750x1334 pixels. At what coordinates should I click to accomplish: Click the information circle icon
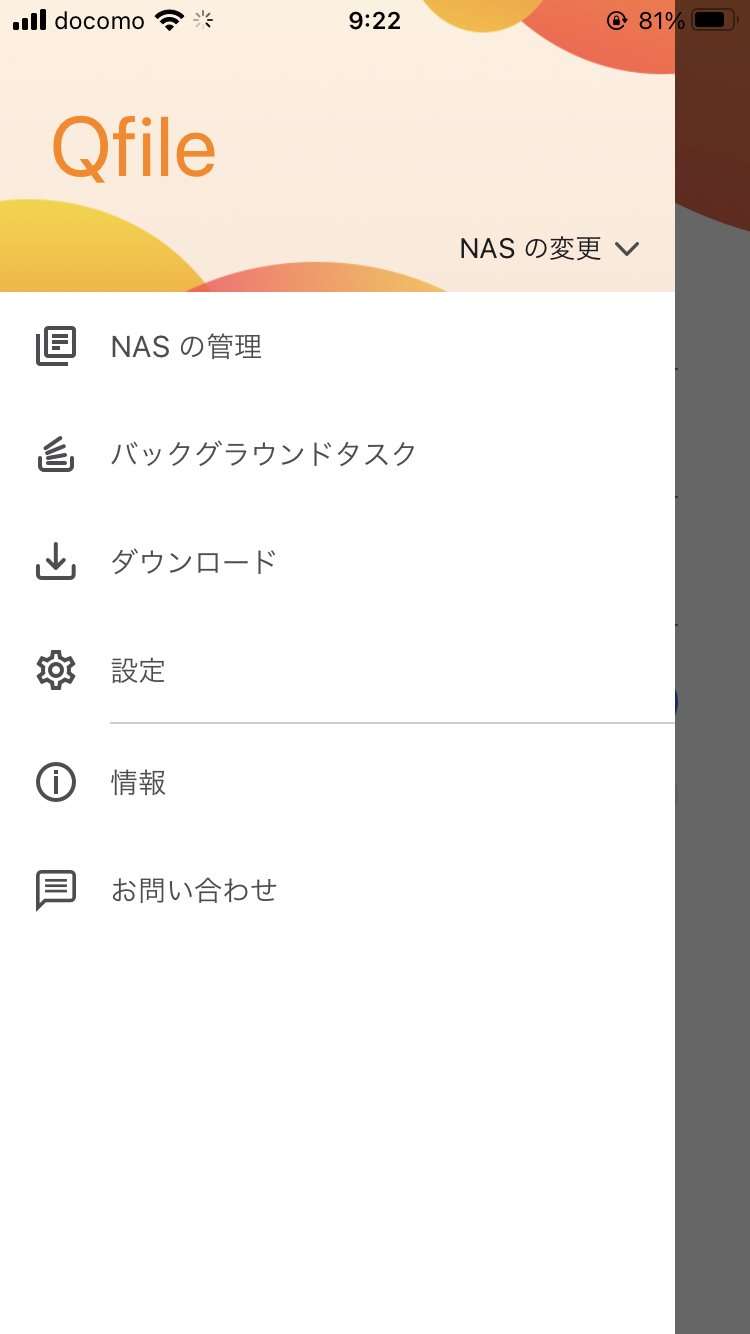click(56, 782)
